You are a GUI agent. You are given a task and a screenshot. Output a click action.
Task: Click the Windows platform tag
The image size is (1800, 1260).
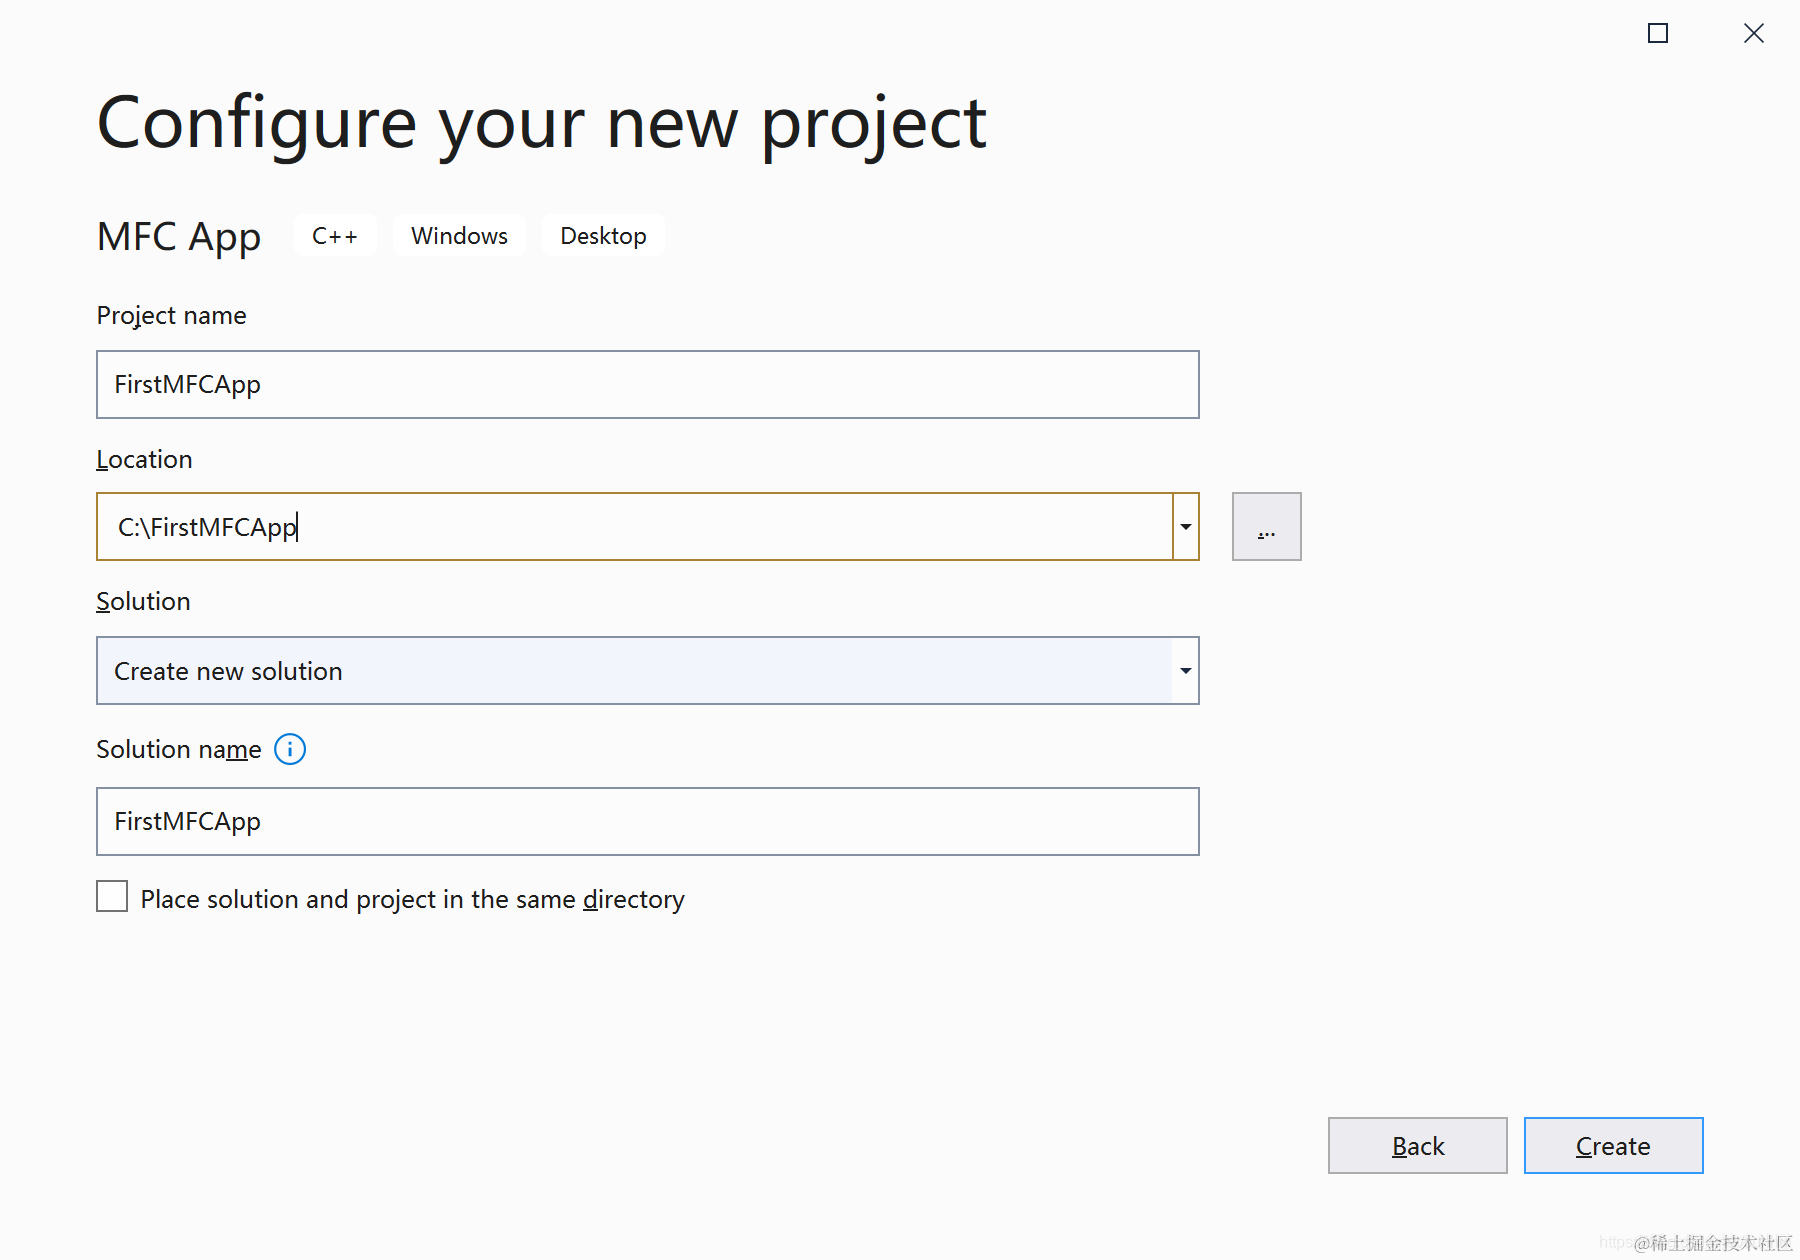pos(459,236)
